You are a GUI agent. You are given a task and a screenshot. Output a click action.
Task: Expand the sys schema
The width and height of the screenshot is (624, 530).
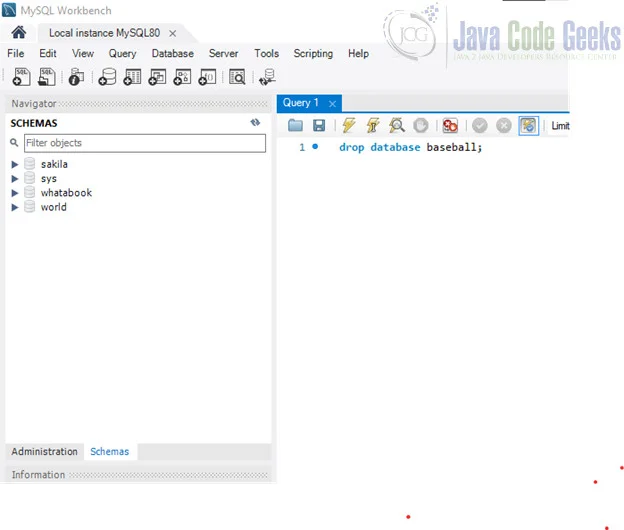(15, 179)
